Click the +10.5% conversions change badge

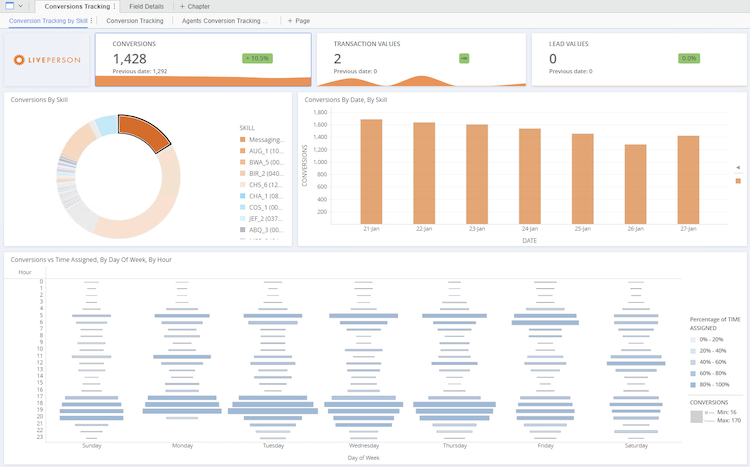click(x=257, y=58)
